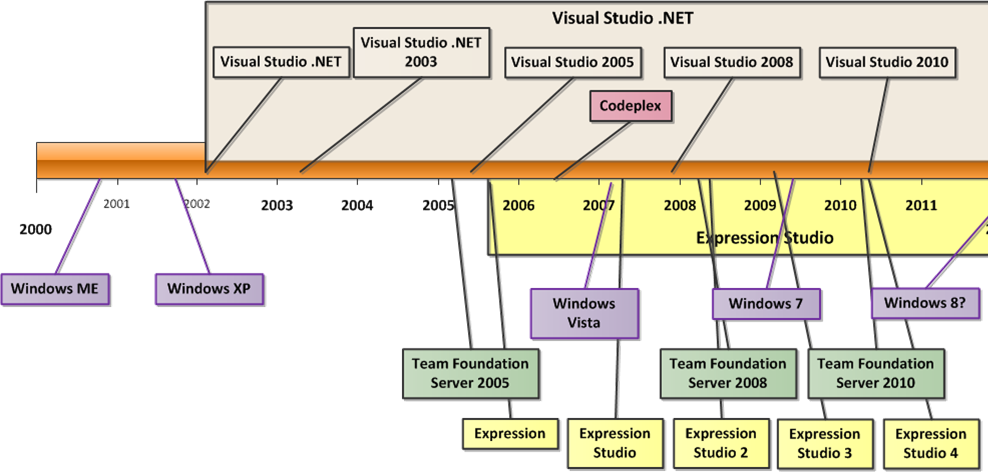Click the Visual Studio 2005 callout box
This screenshot has width=988, height=472.
572,62
